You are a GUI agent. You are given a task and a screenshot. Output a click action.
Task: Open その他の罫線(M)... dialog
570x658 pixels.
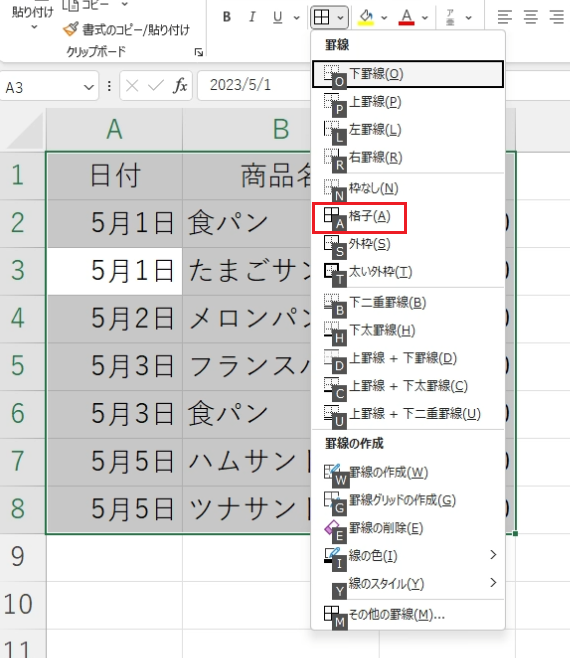[x=408, y=615]
